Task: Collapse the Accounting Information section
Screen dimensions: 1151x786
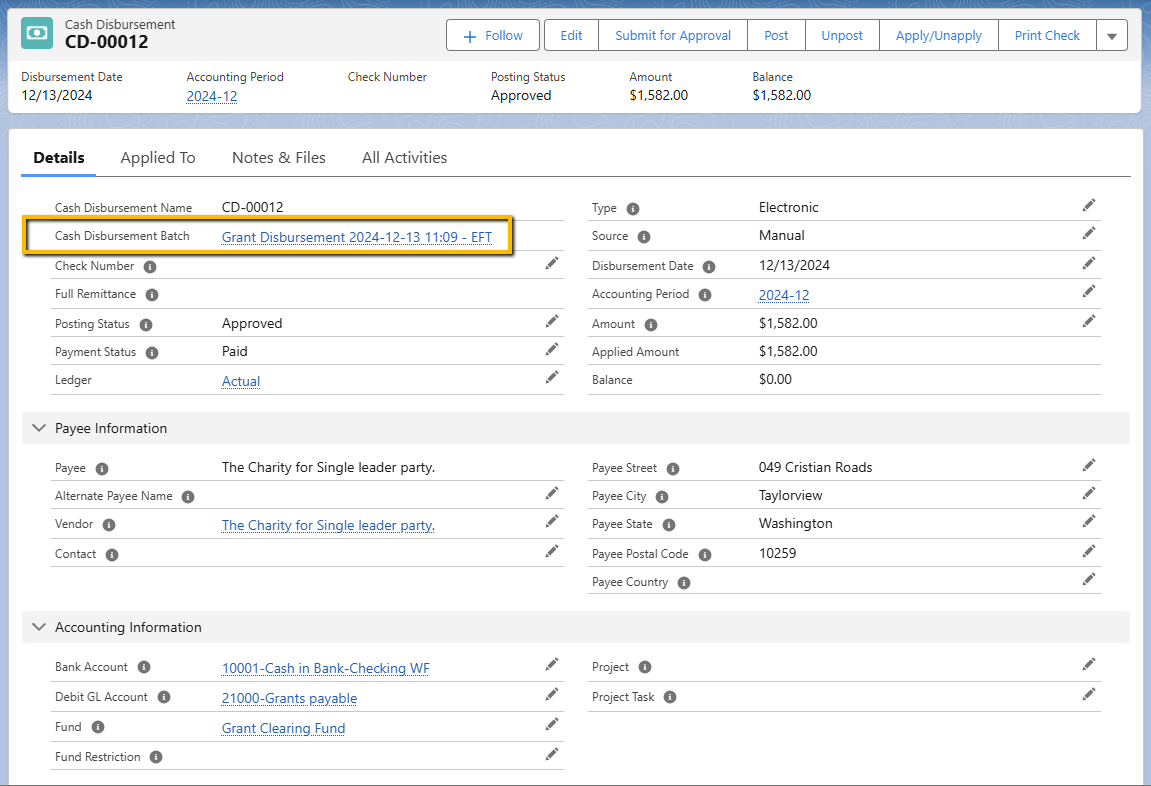Action: click(39, 627)
